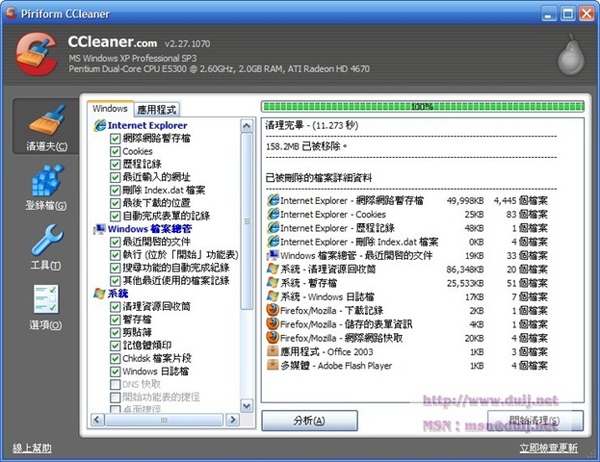The image size is (600, 462).
Task: Click checklist scrollbar up arrow
Action: 247,126
